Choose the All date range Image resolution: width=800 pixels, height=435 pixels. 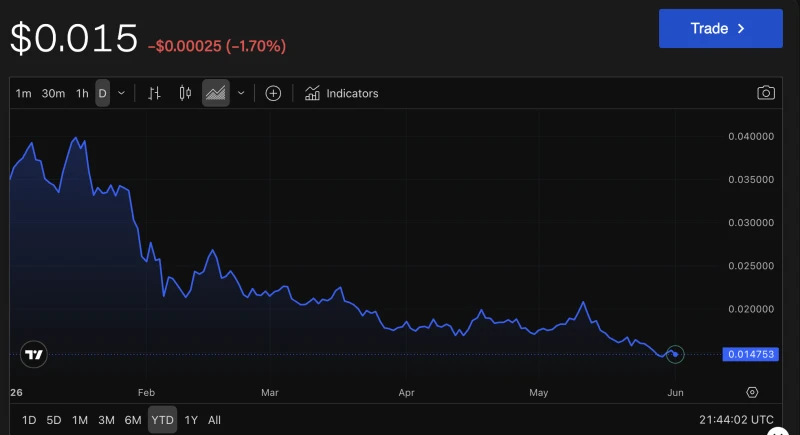(x=214, y=420)
